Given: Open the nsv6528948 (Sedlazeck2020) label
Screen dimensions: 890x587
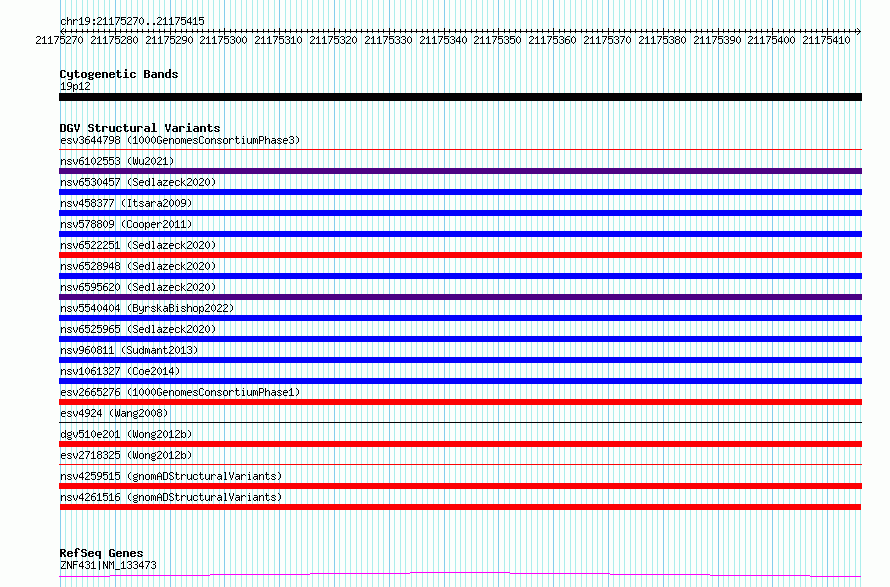Looking at the screenshot, I should 138,266.
